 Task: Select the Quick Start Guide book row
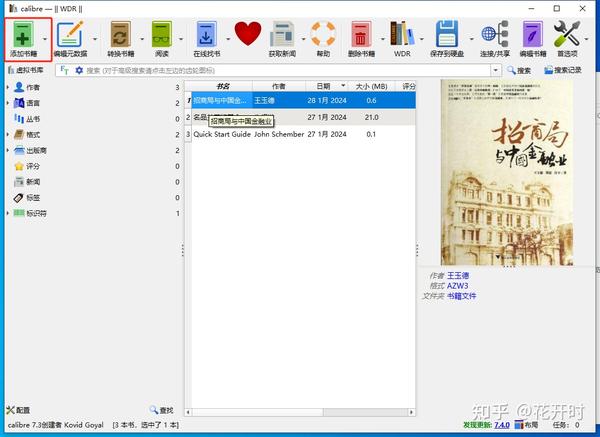tap(300, 134)
